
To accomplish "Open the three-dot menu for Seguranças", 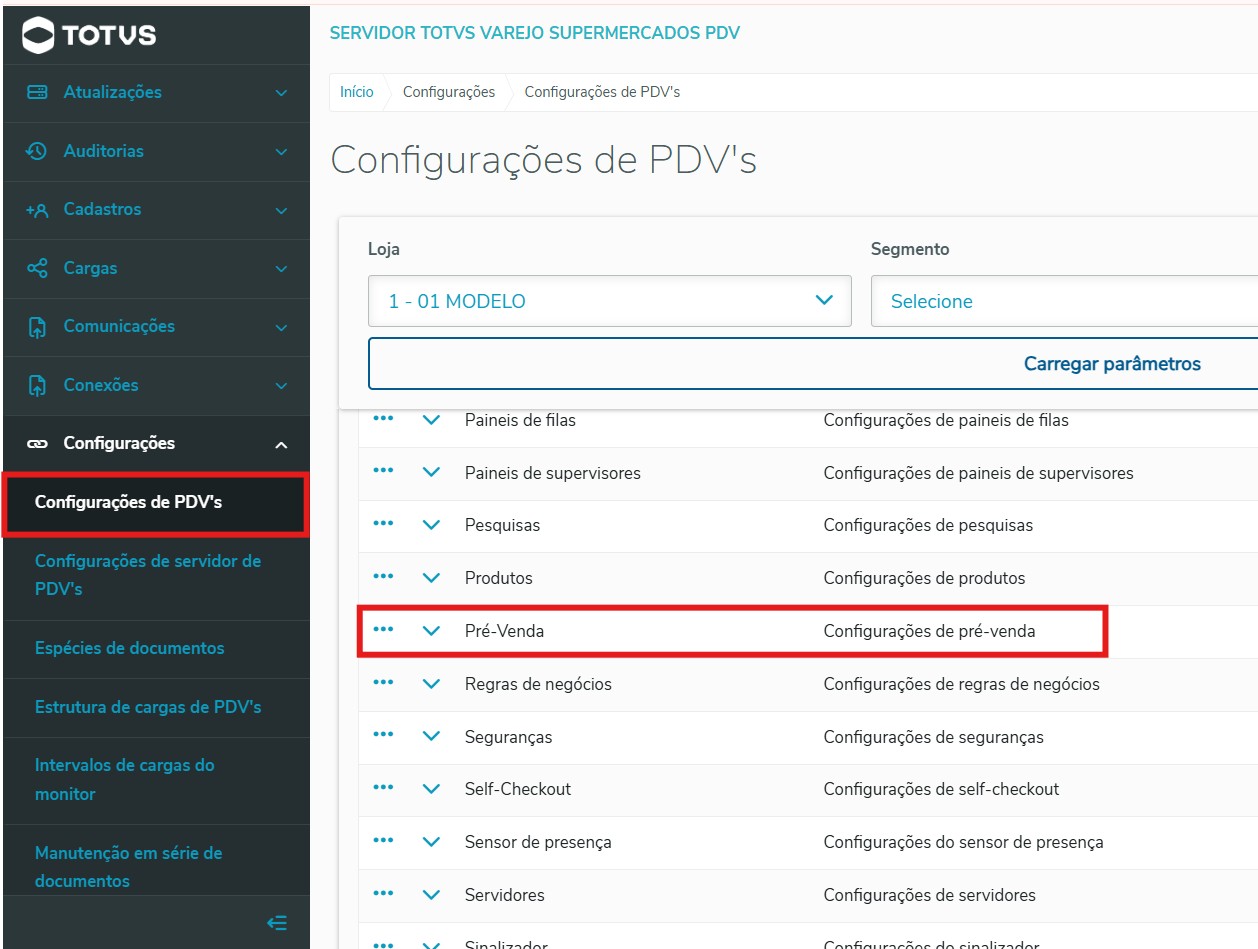I will pos(383,735).
